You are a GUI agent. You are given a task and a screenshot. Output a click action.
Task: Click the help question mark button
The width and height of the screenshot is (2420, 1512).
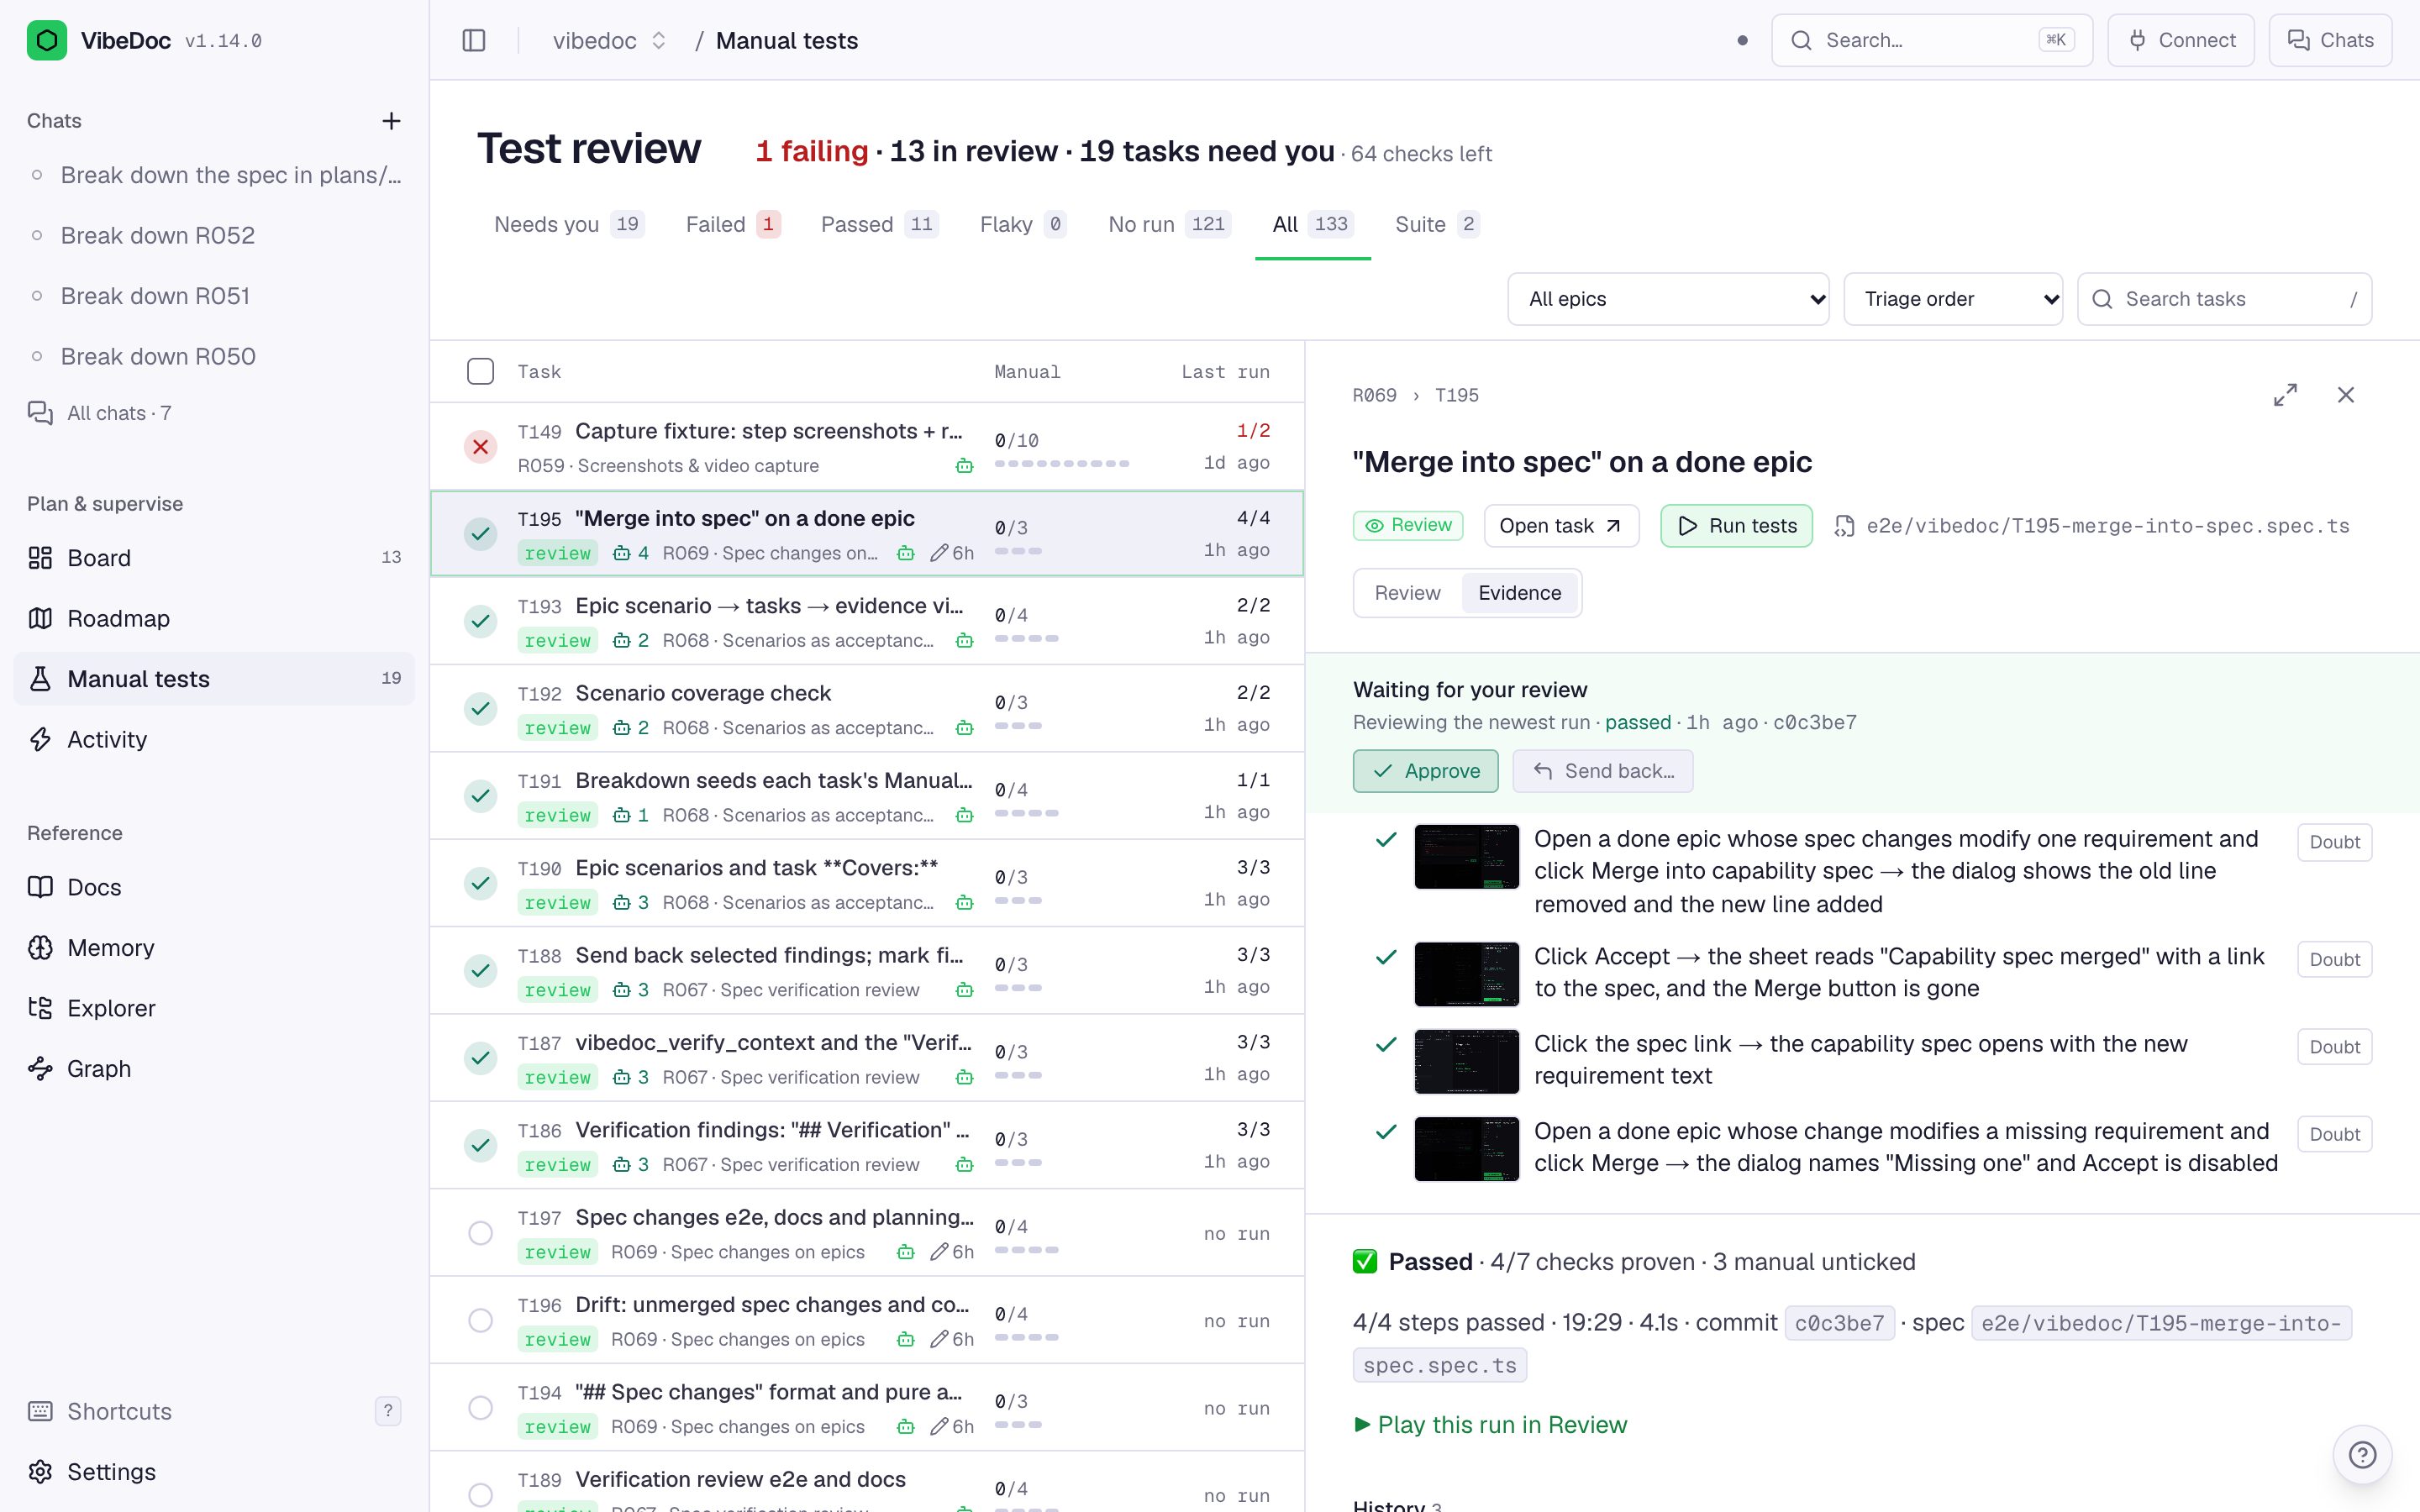click(2362, 1454)
